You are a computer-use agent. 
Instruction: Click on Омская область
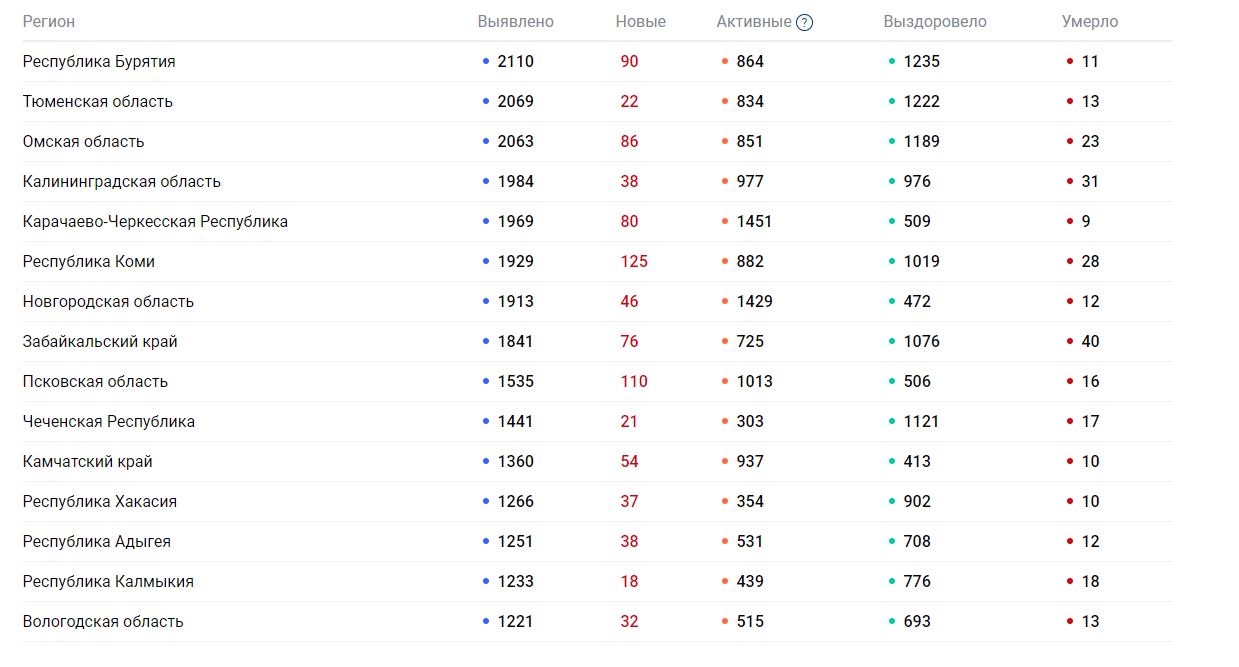click(84, 142)
